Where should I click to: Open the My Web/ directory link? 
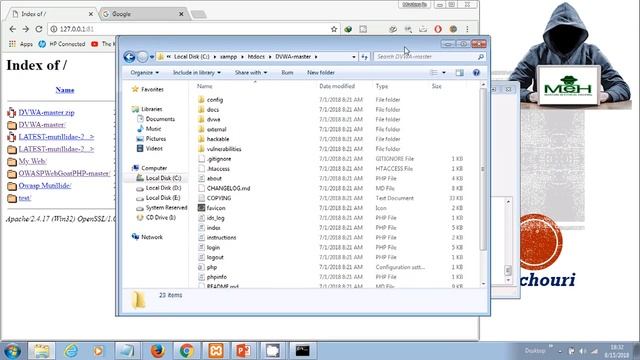point(33,161)
